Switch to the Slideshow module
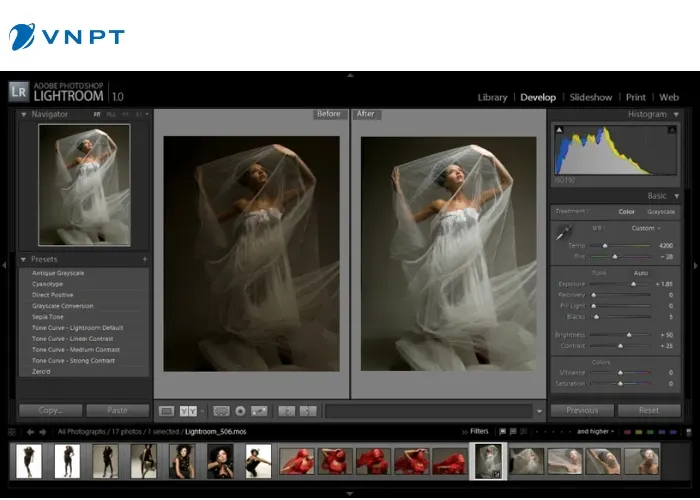The image size is (700, 500). coord(591,97)
